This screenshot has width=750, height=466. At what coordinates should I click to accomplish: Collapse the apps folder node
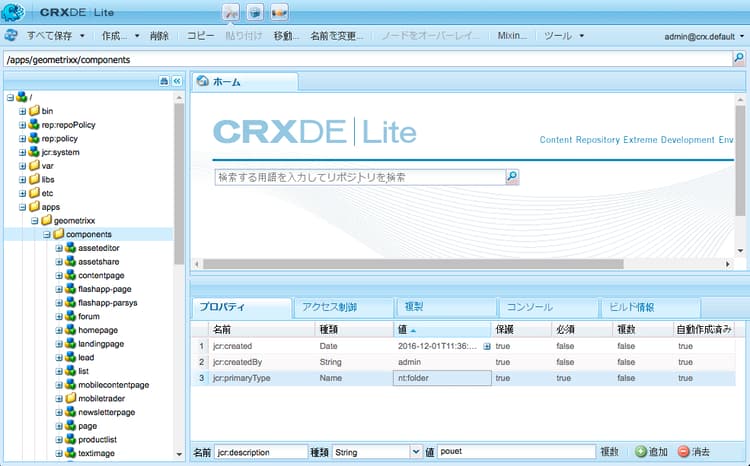[x=22, y=207]
